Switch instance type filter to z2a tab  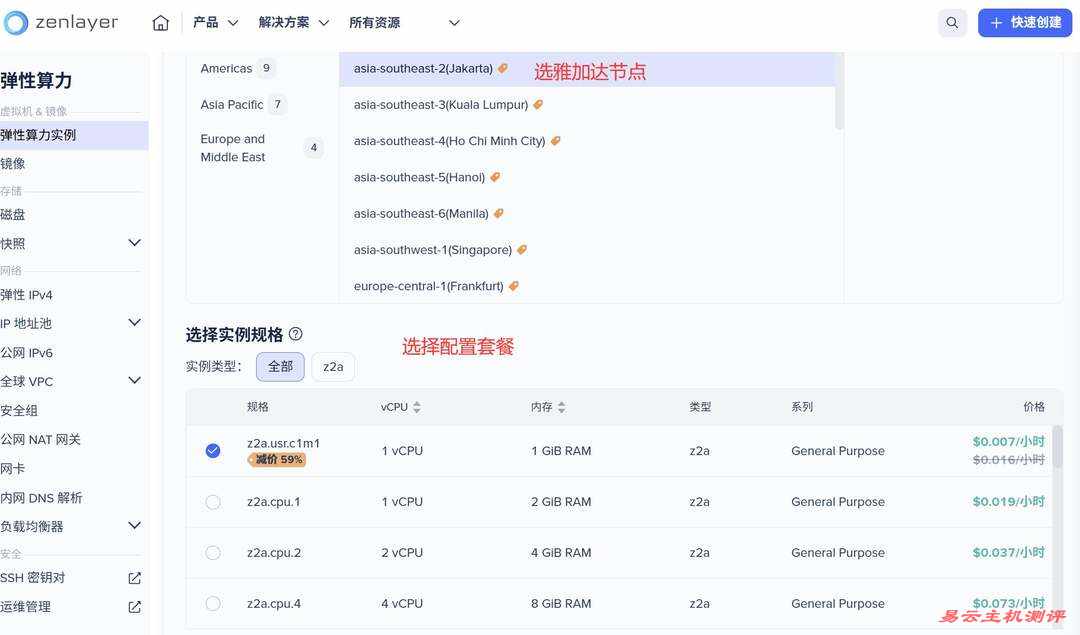click(x=332, y=366)
